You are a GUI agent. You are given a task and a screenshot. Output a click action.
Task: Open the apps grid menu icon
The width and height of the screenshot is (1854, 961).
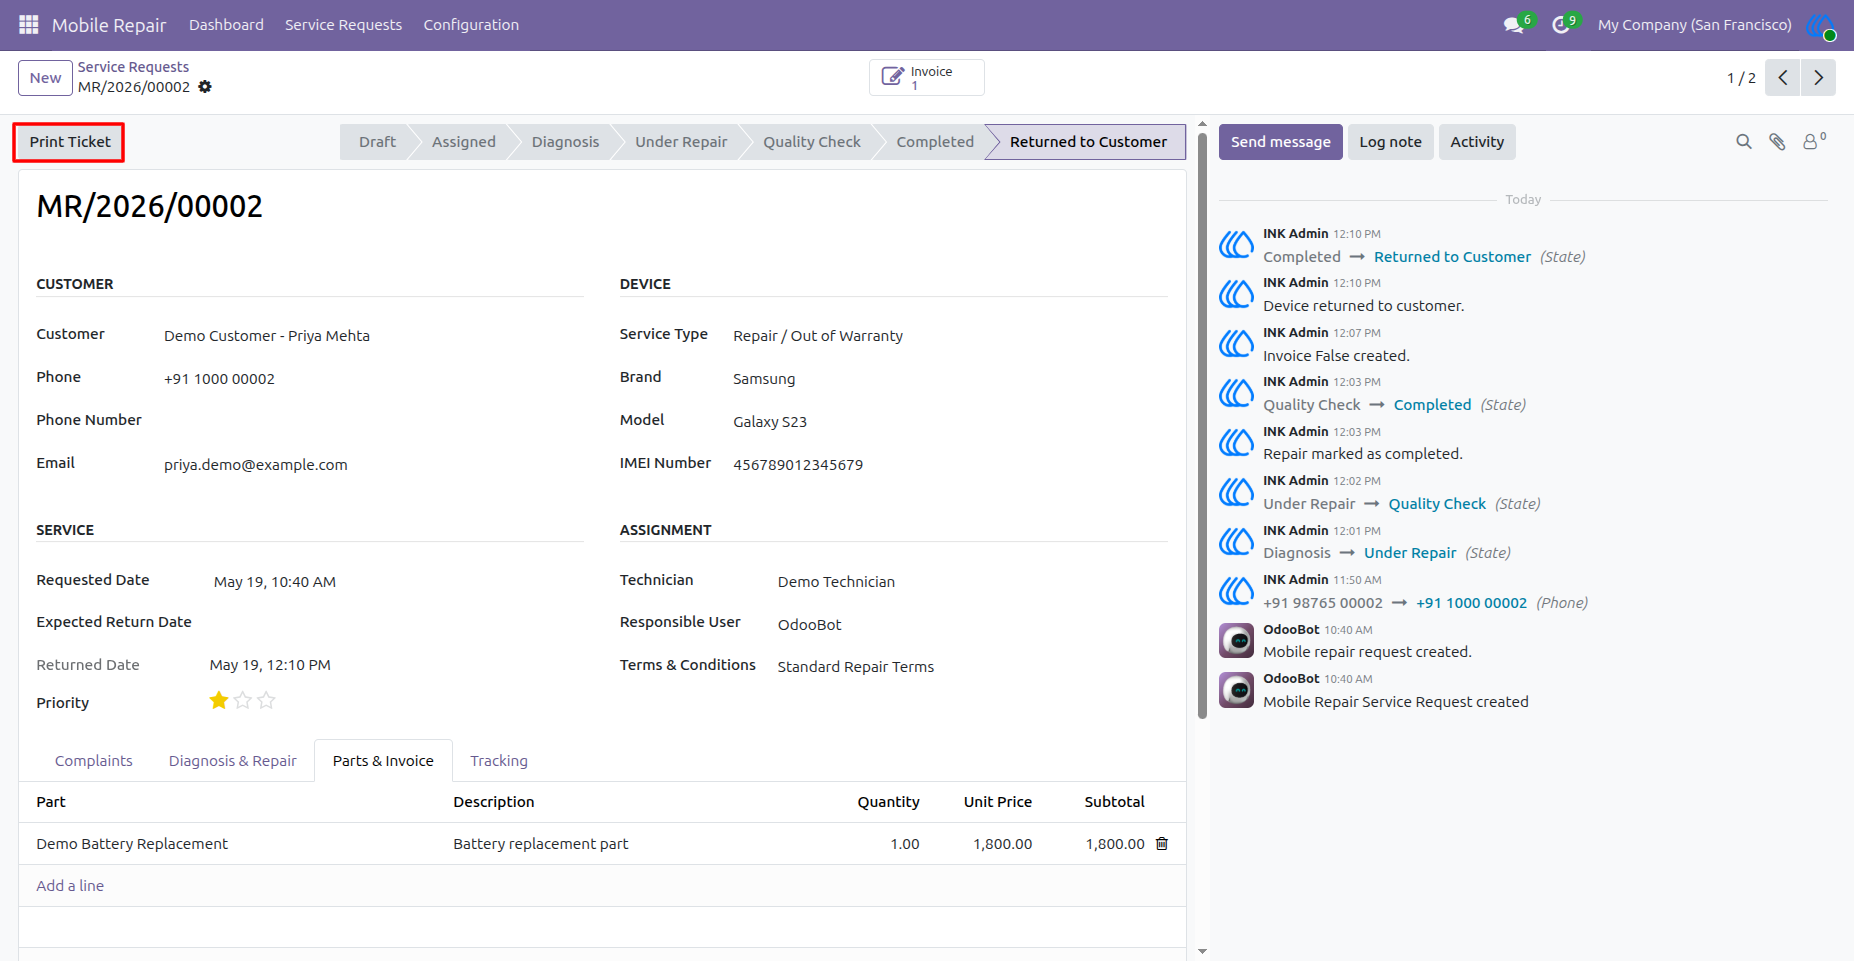coord(28,24)
